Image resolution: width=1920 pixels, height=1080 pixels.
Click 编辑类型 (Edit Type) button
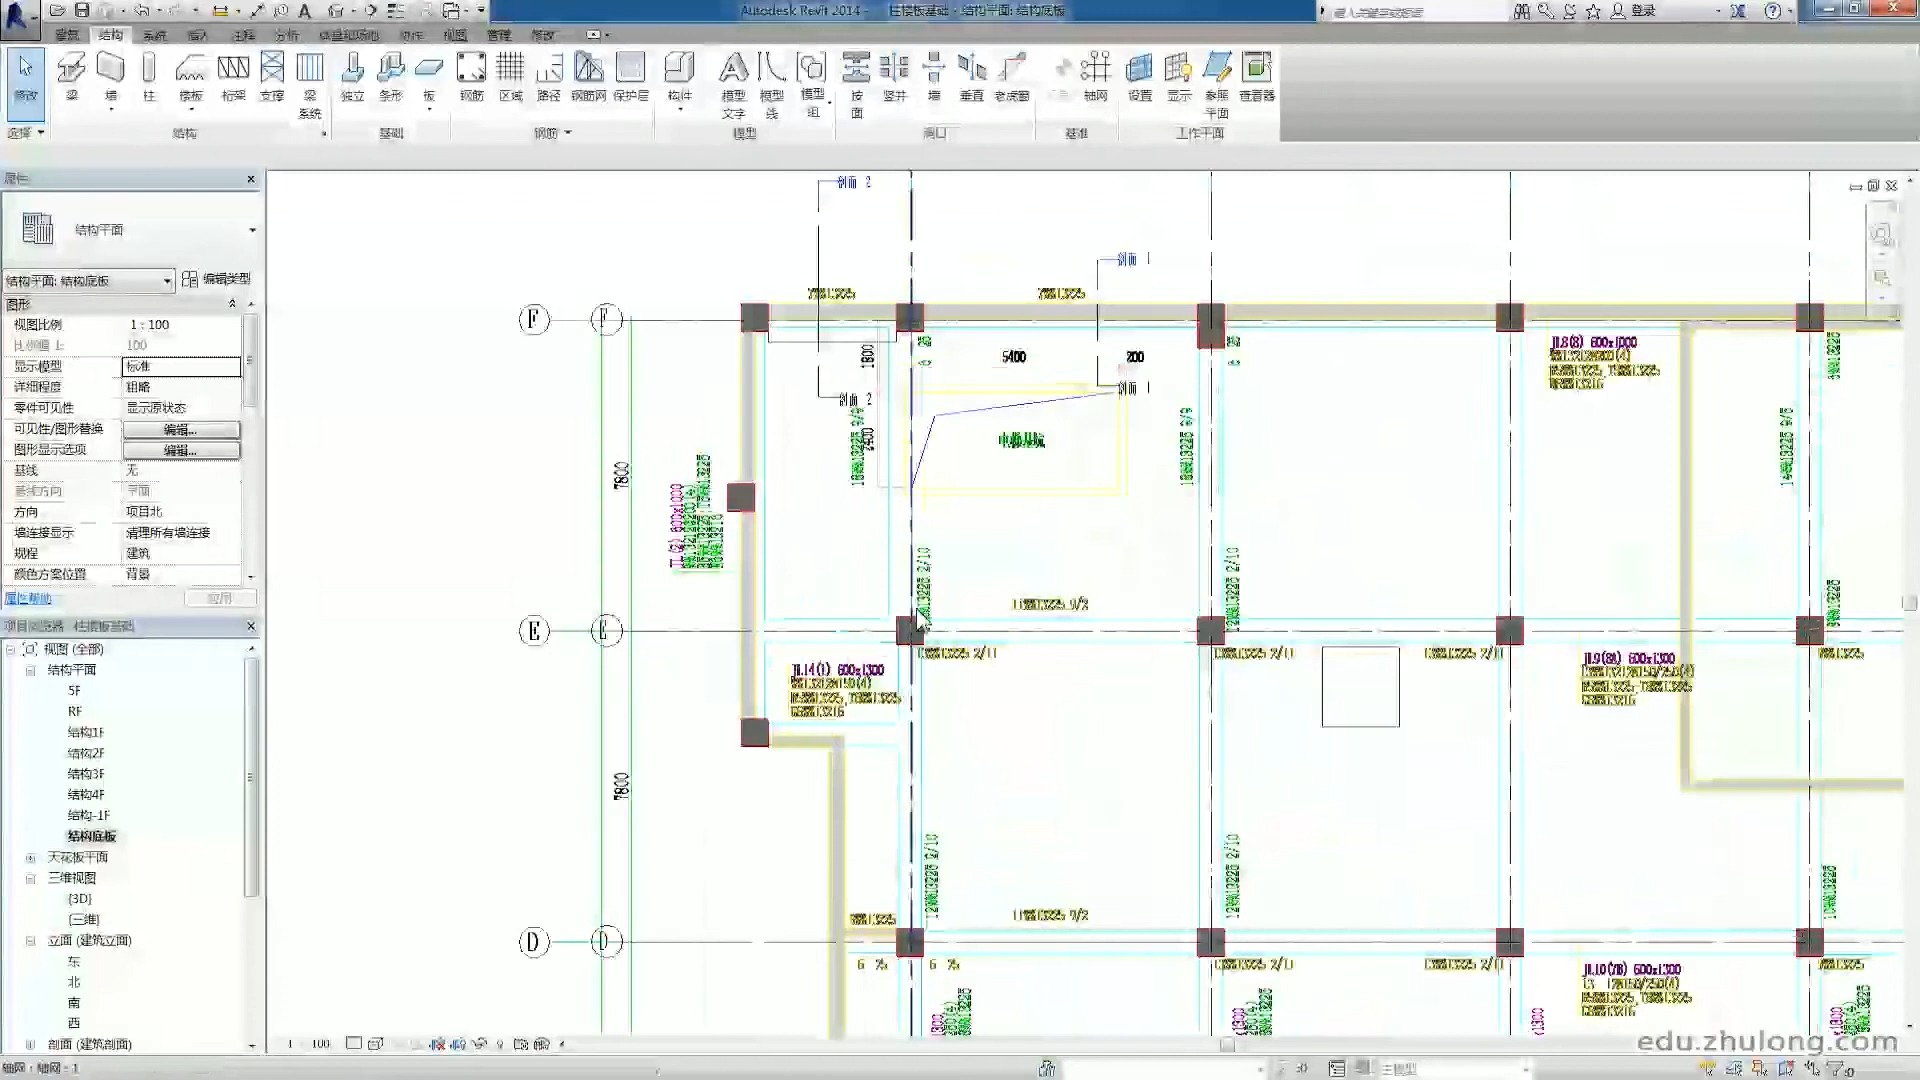(217, 279)
